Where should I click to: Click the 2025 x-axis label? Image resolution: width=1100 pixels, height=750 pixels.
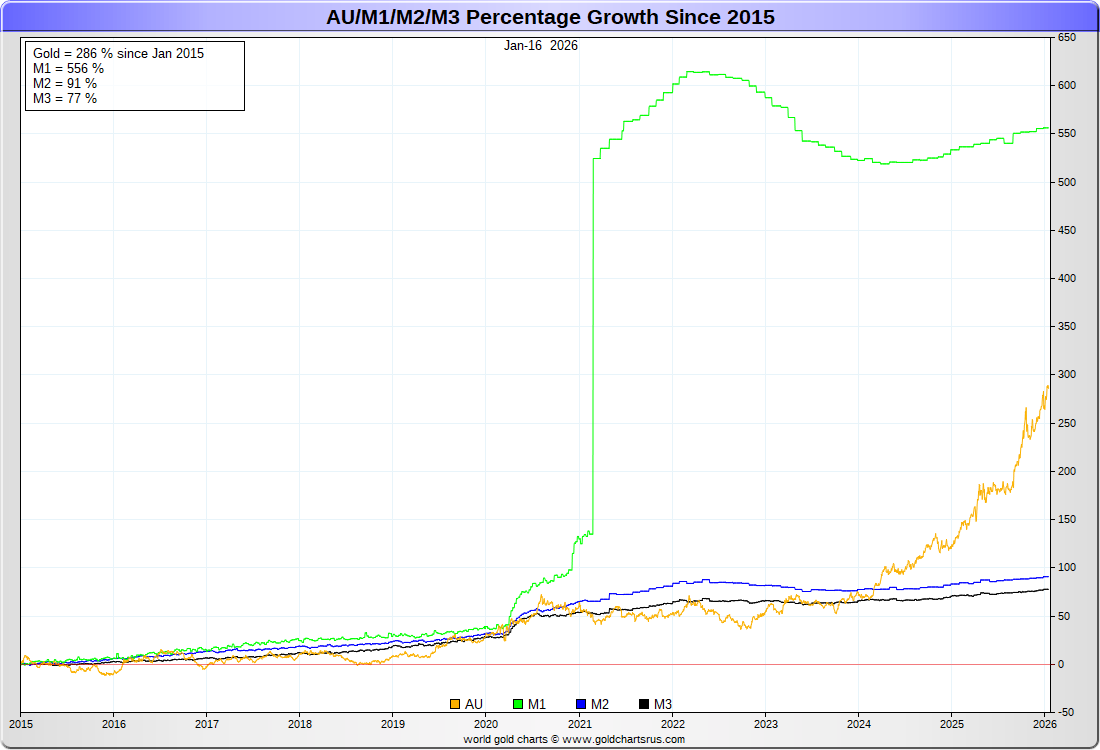pos(952,724)
